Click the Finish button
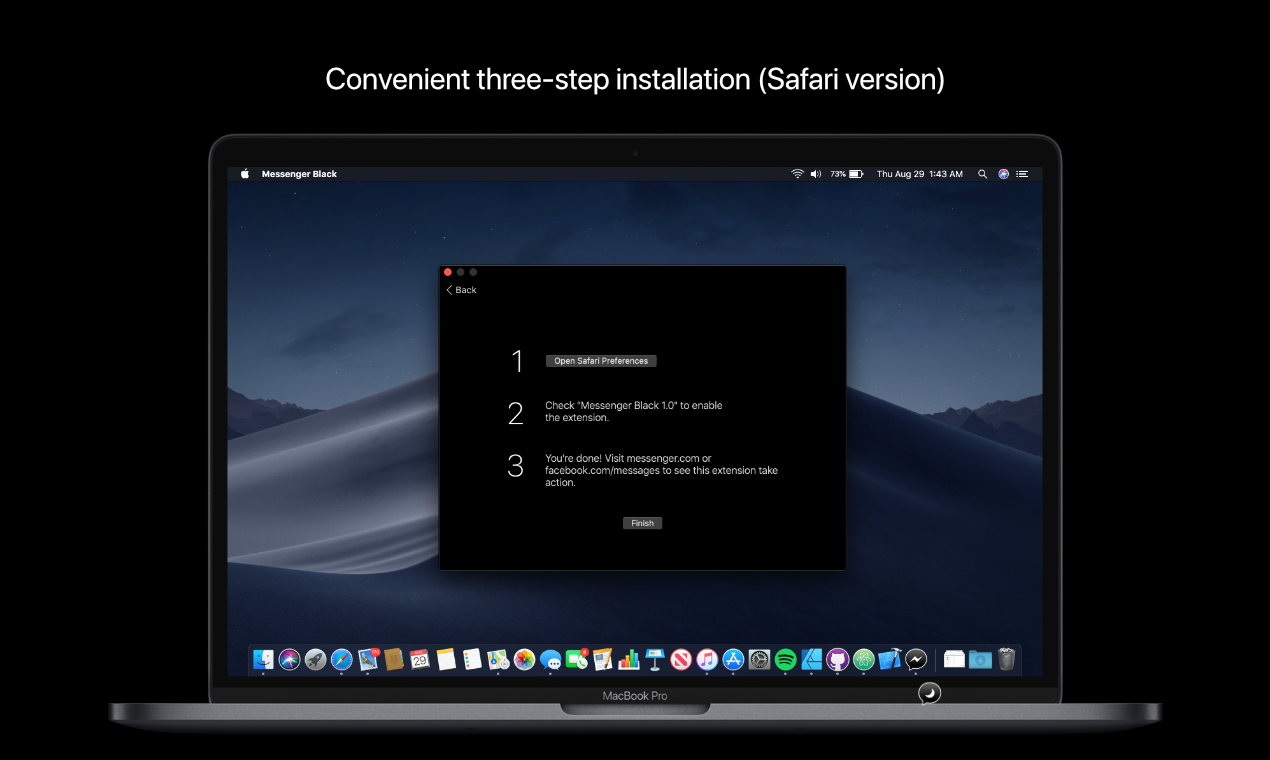Viewport: 1270px width, 760px height. [642, 523]
